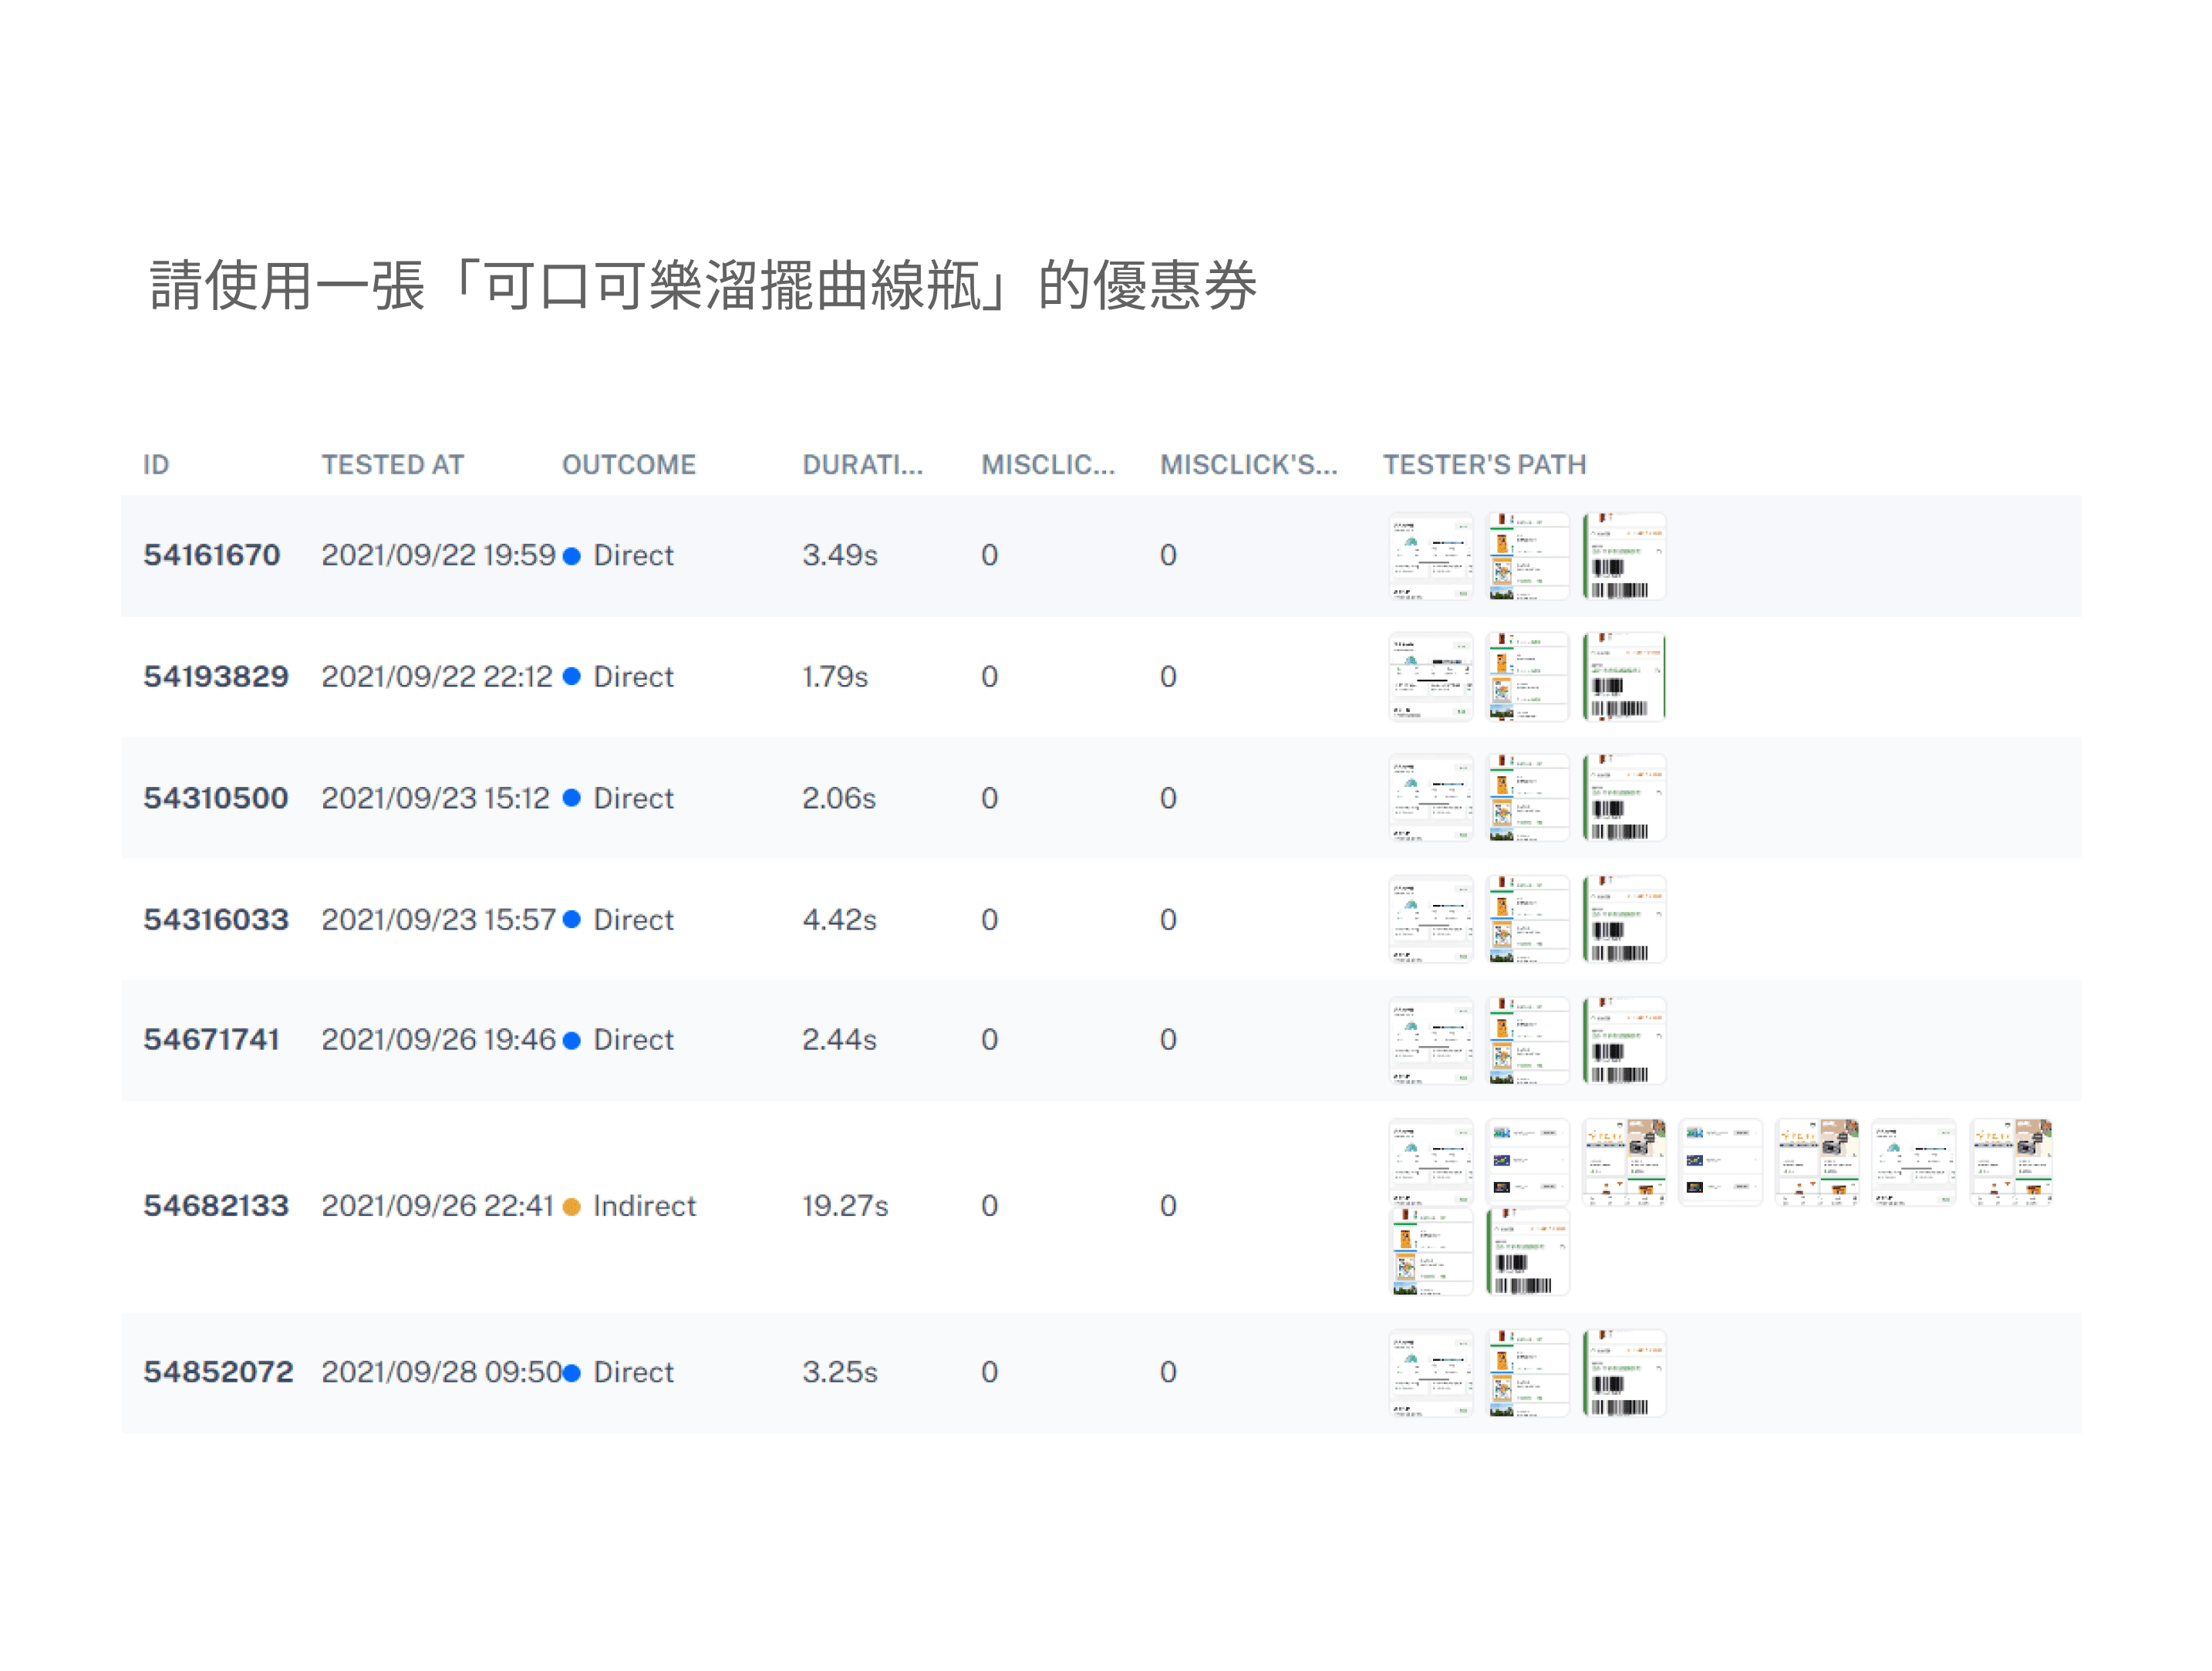The width and height of the screenshot is (2212, 1671).
Task: Click the ID column header
Action: [155, 464]
